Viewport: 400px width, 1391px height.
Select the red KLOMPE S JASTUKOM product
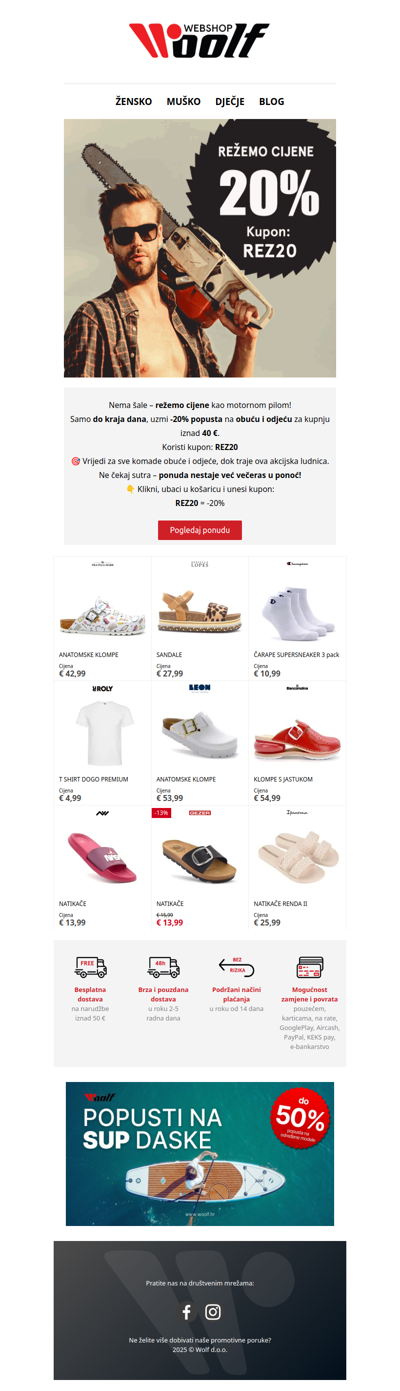[297, 743]
